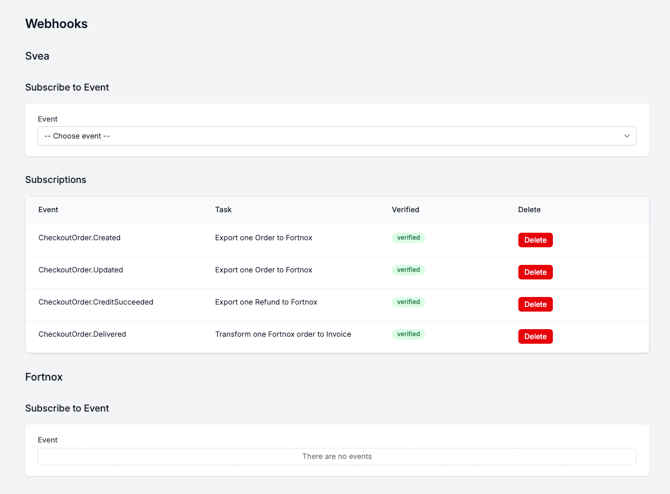This screenshot has width=670, height=494.
Task: Delete the CheckoutOrder.Updated subscription
Action: point(535,272)
